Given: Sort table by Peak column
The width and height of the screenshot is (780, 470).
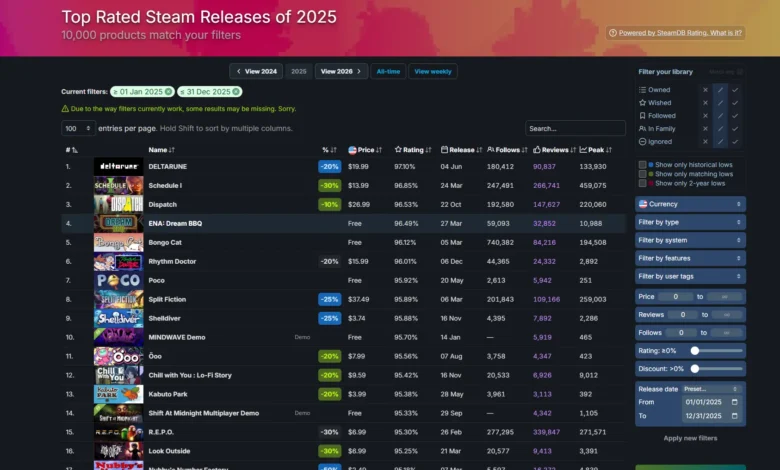Looking at the screenshot, I should (x=595, y=150).
